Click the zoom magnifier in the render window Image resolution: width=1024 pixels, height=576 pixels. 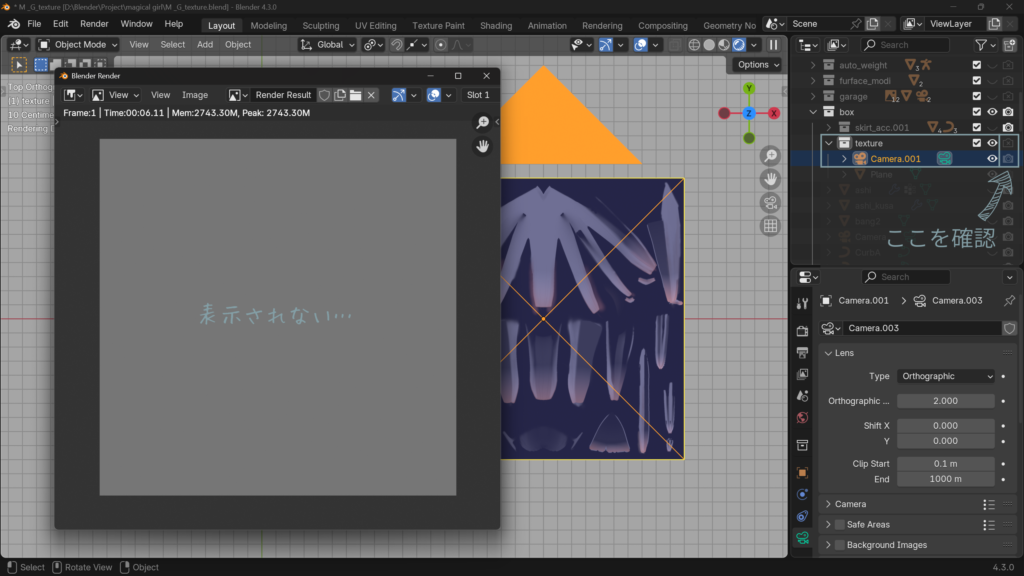pos(483,122)
